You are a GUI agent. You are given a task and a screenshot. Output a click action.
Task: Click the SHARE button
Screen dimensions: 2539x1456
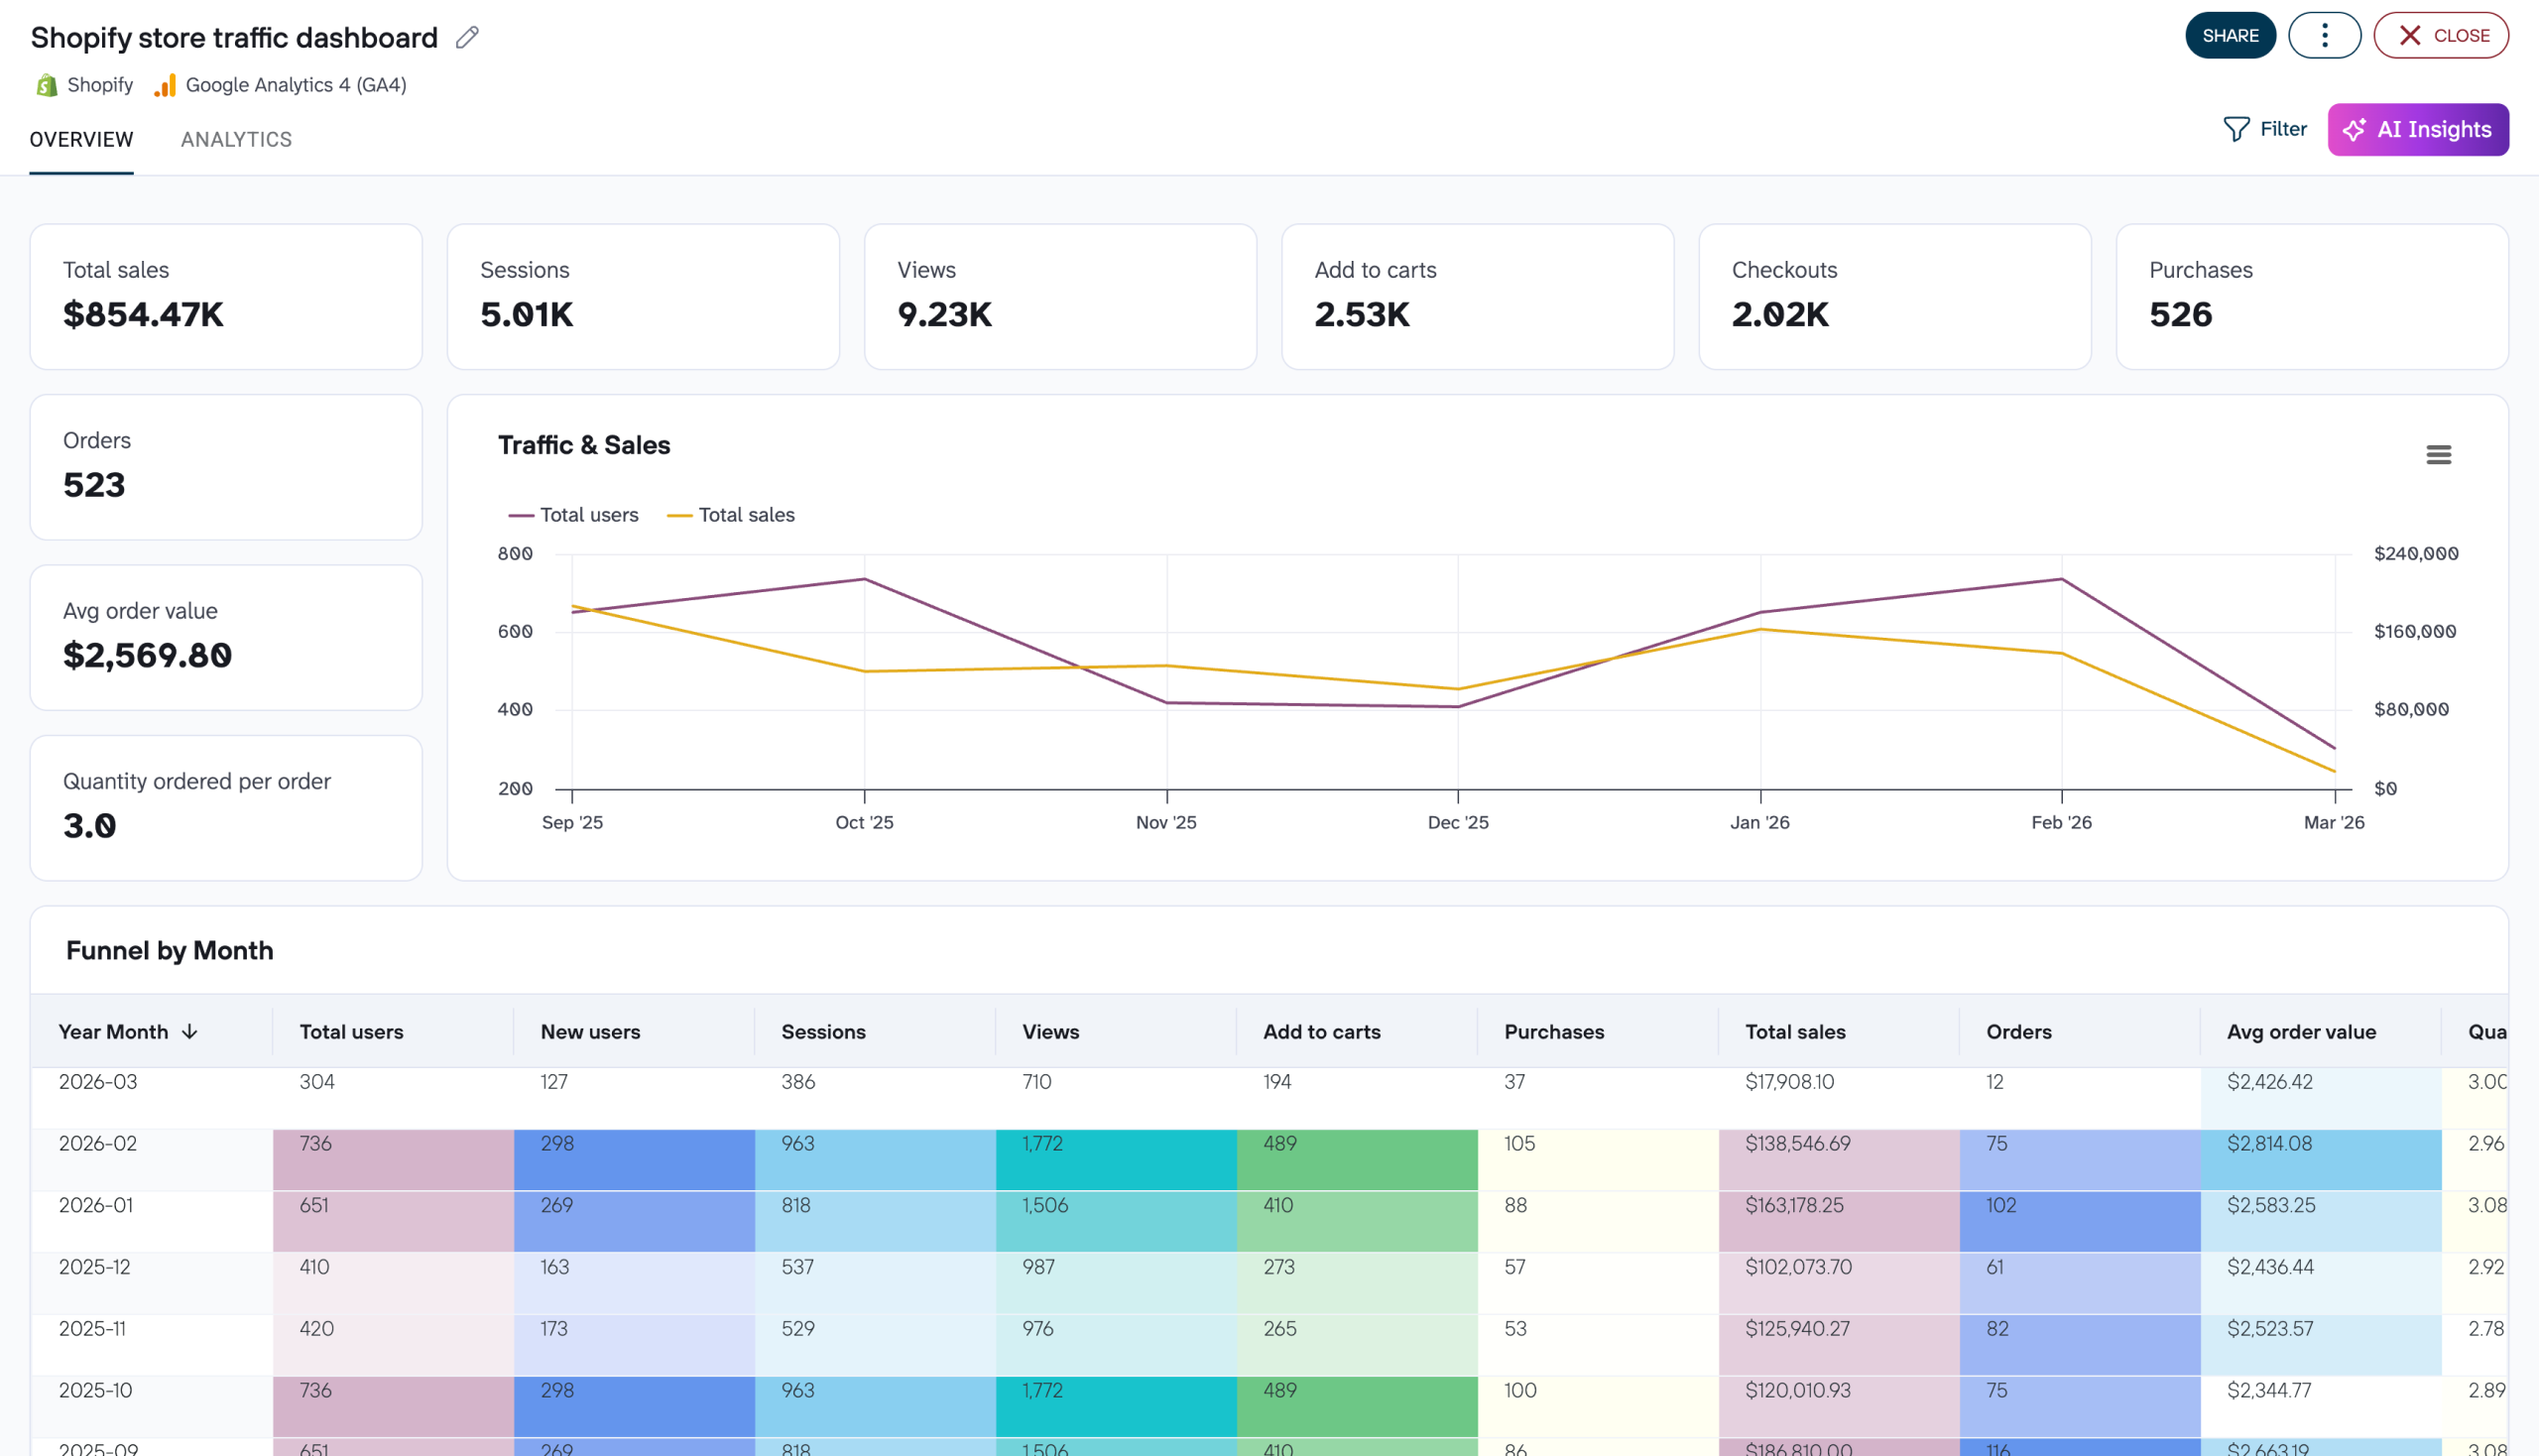2232,34
